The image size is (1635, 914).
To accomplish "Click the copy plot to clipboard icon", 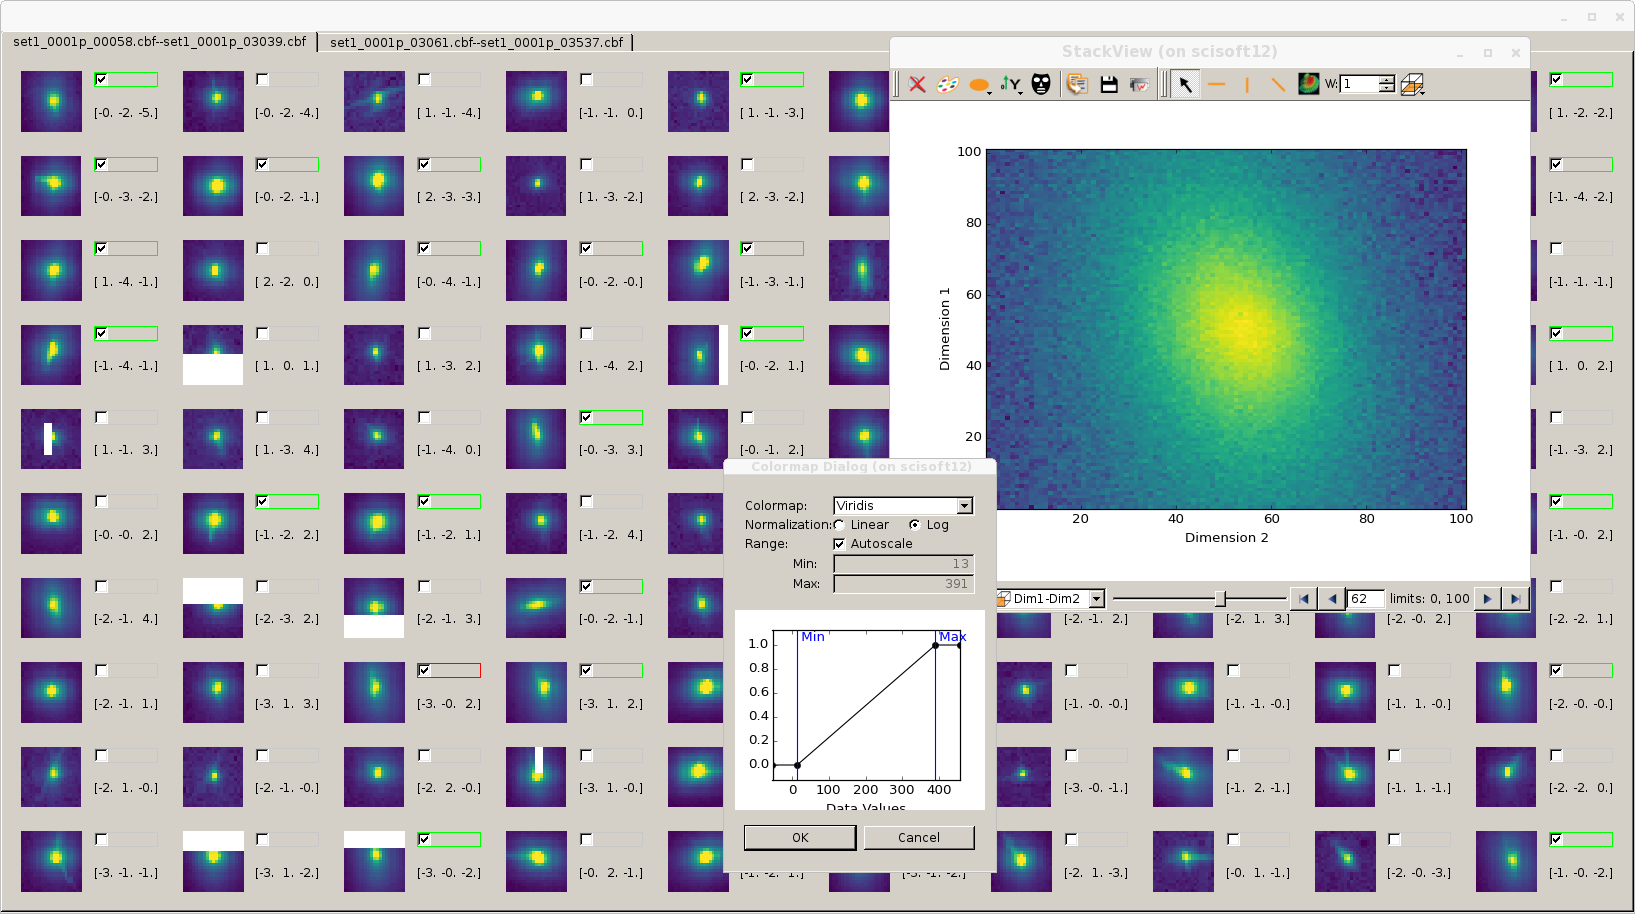I will pos(1077,85).
